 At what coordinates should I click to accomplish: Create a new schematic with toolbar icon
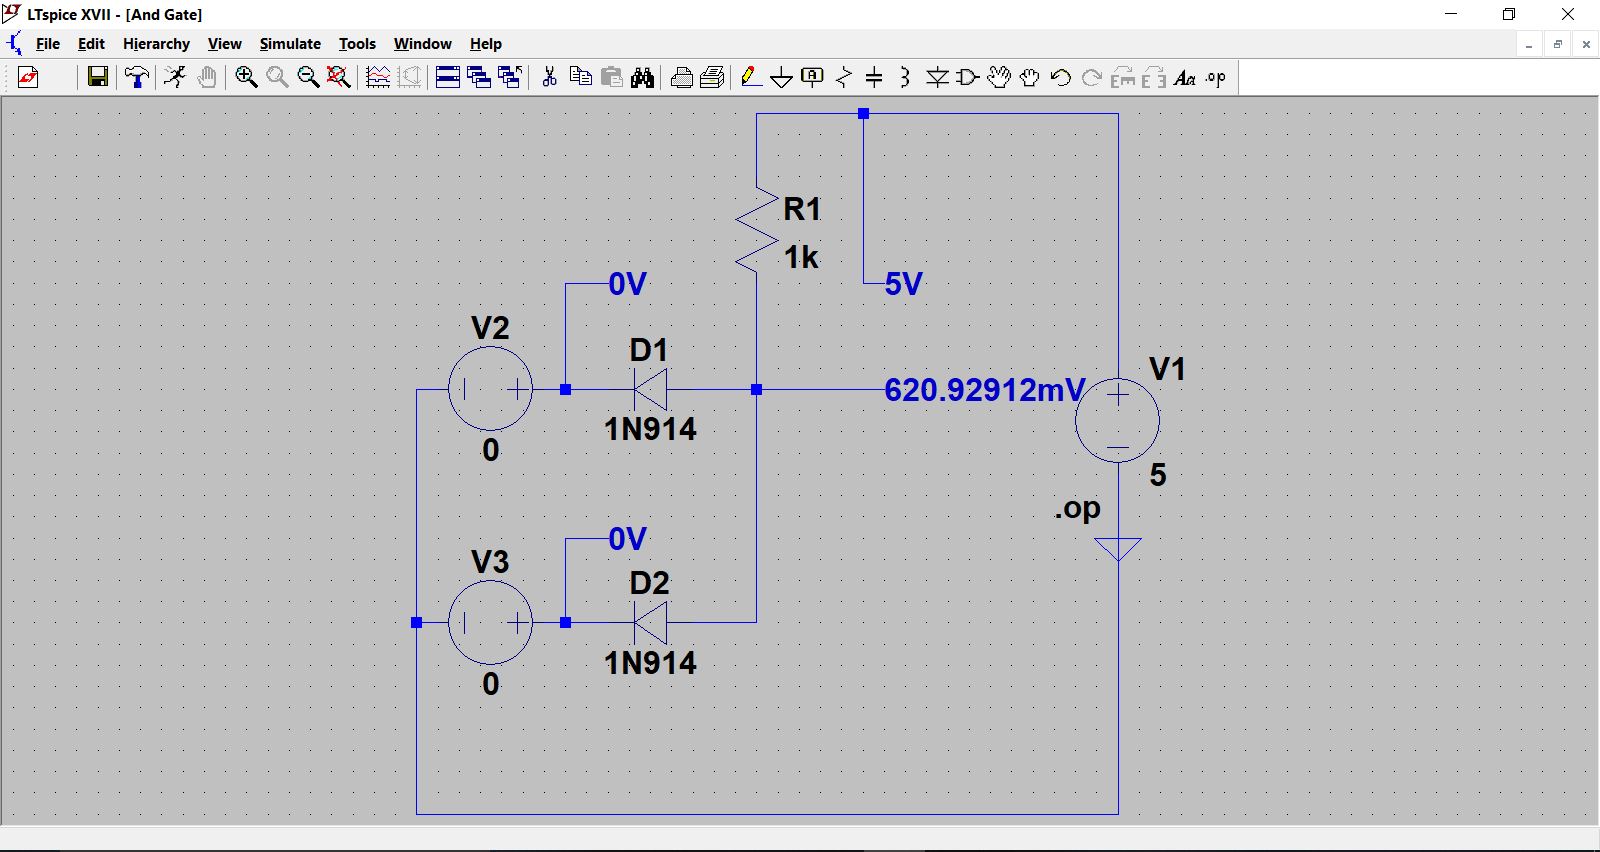tap(28, 78)
